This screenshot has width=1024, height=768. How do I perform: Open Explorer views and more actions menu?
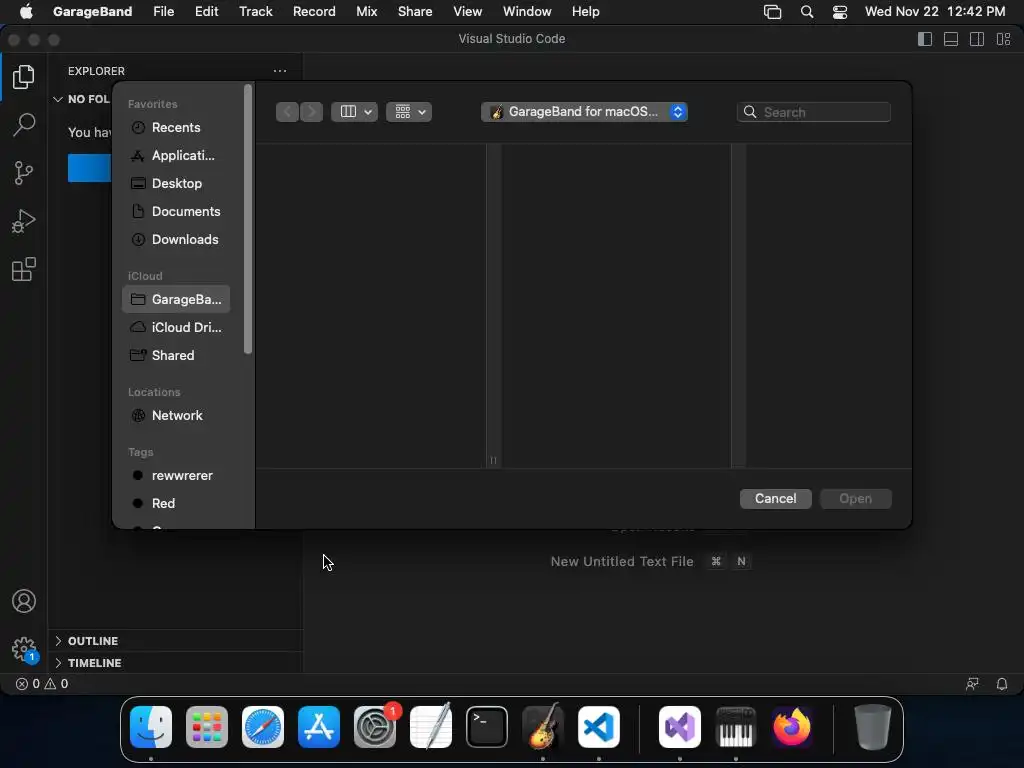click(280, 71)
